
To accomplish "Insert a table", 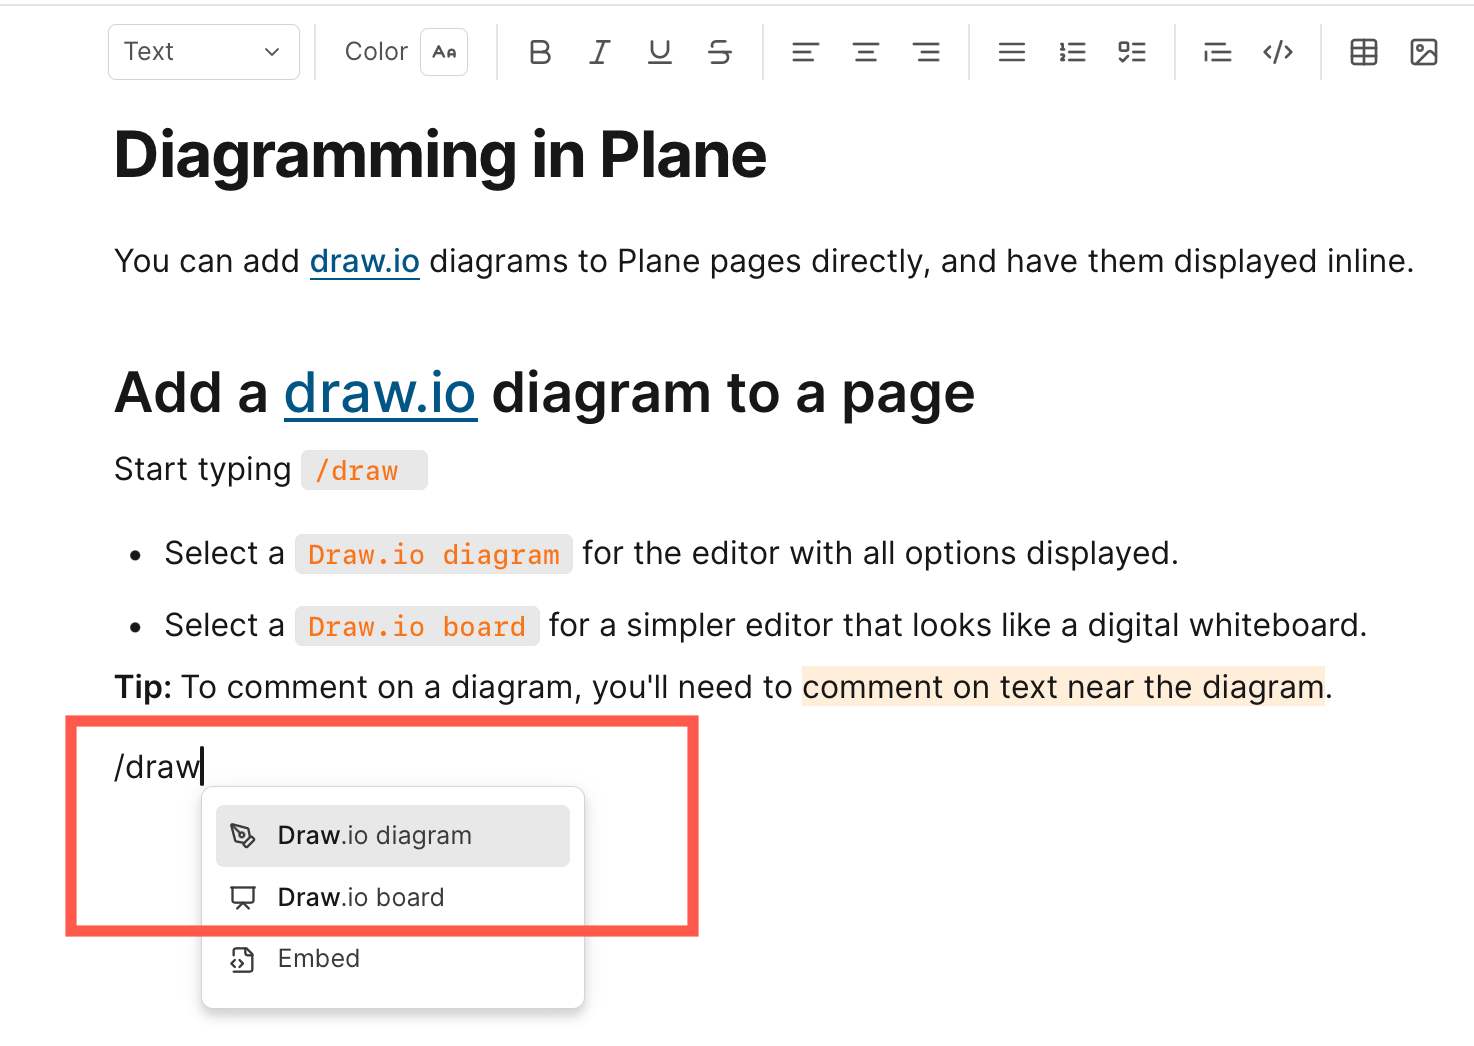I will (1363, 52).
